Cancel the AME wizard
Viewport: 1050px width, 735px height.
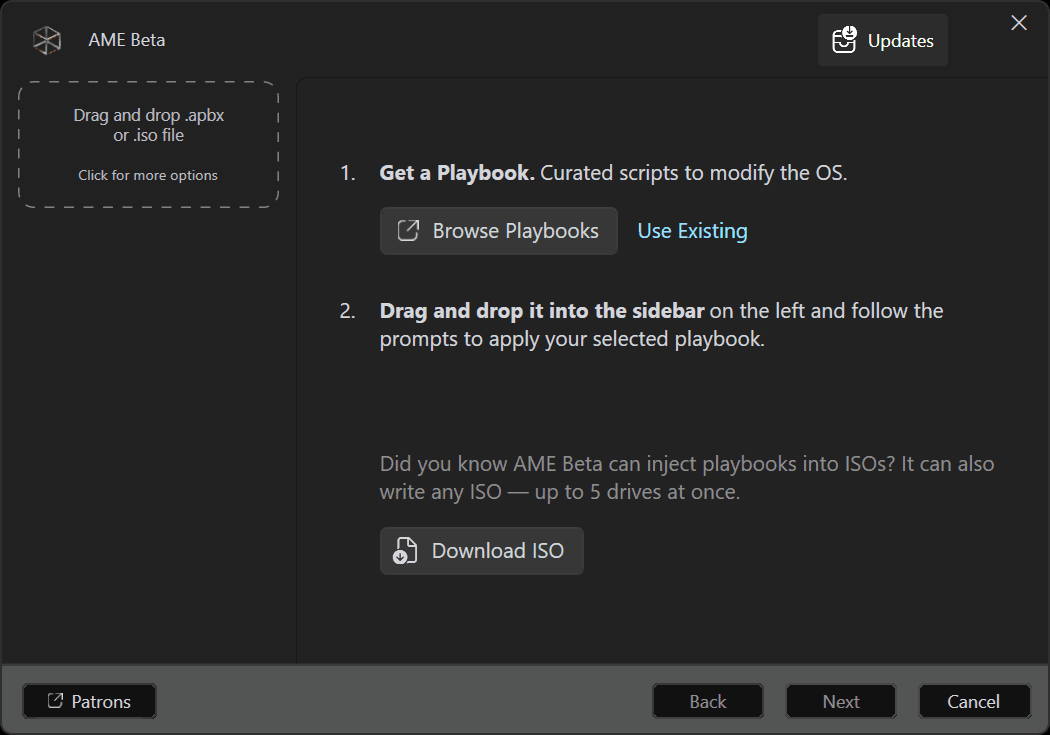[974, 702]
